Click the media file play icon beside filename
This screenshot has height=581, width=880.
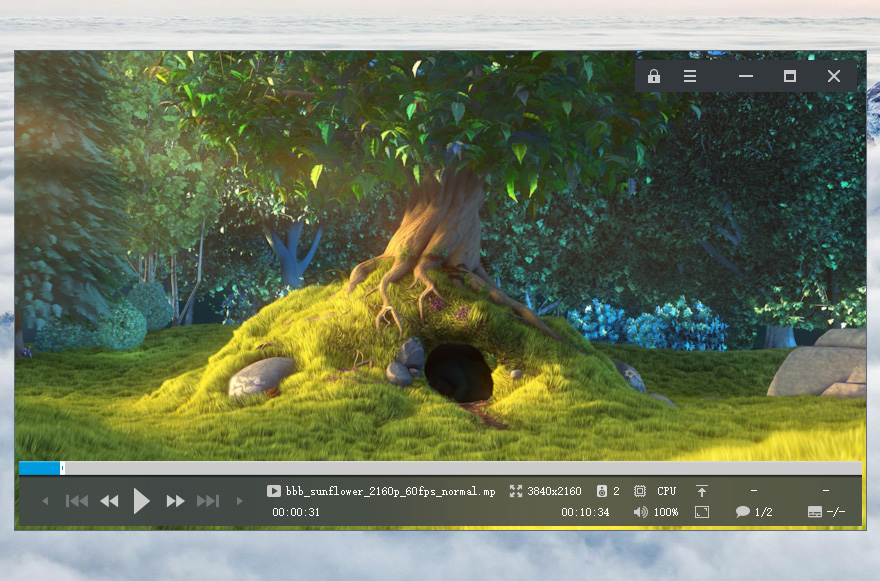273,491
